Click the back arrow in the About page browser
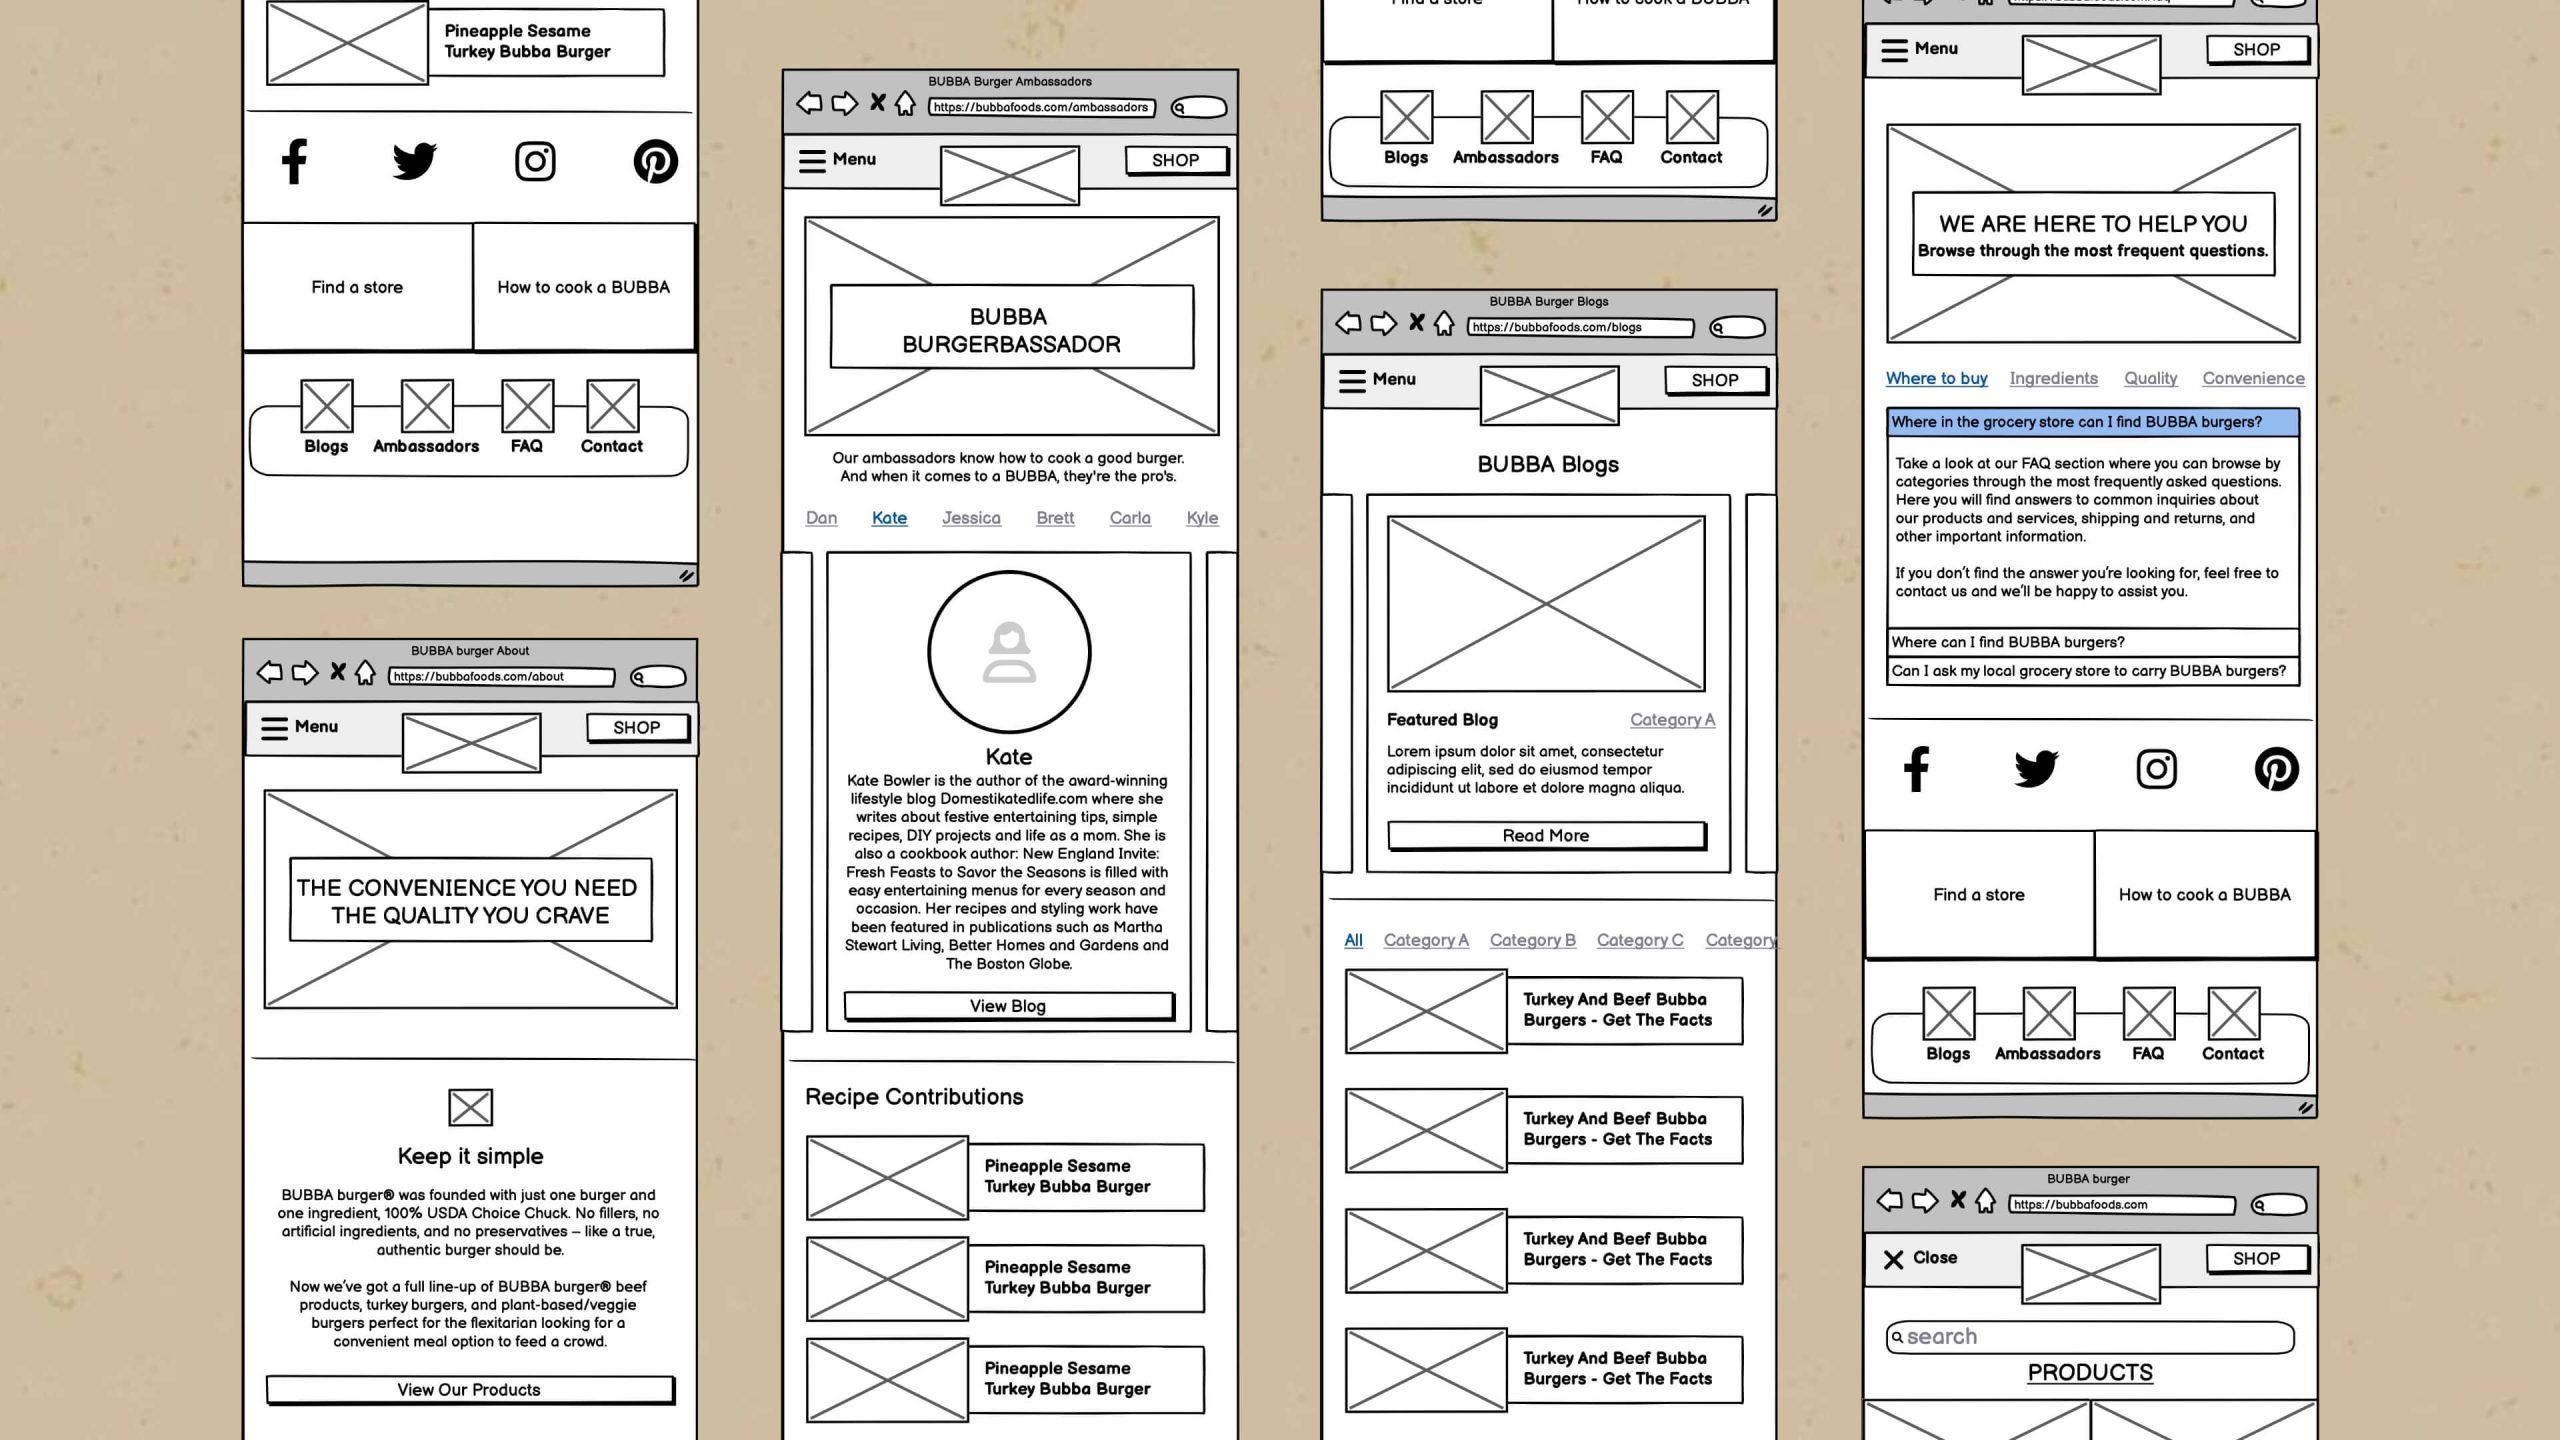Screen dimensions: 2560x1440 click(269, 673)
